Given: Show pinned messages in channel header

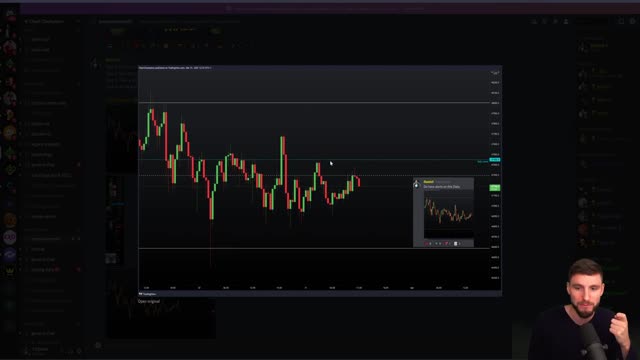Looking at the screenshot, I should pyautogui.click(x=555, y=21).
